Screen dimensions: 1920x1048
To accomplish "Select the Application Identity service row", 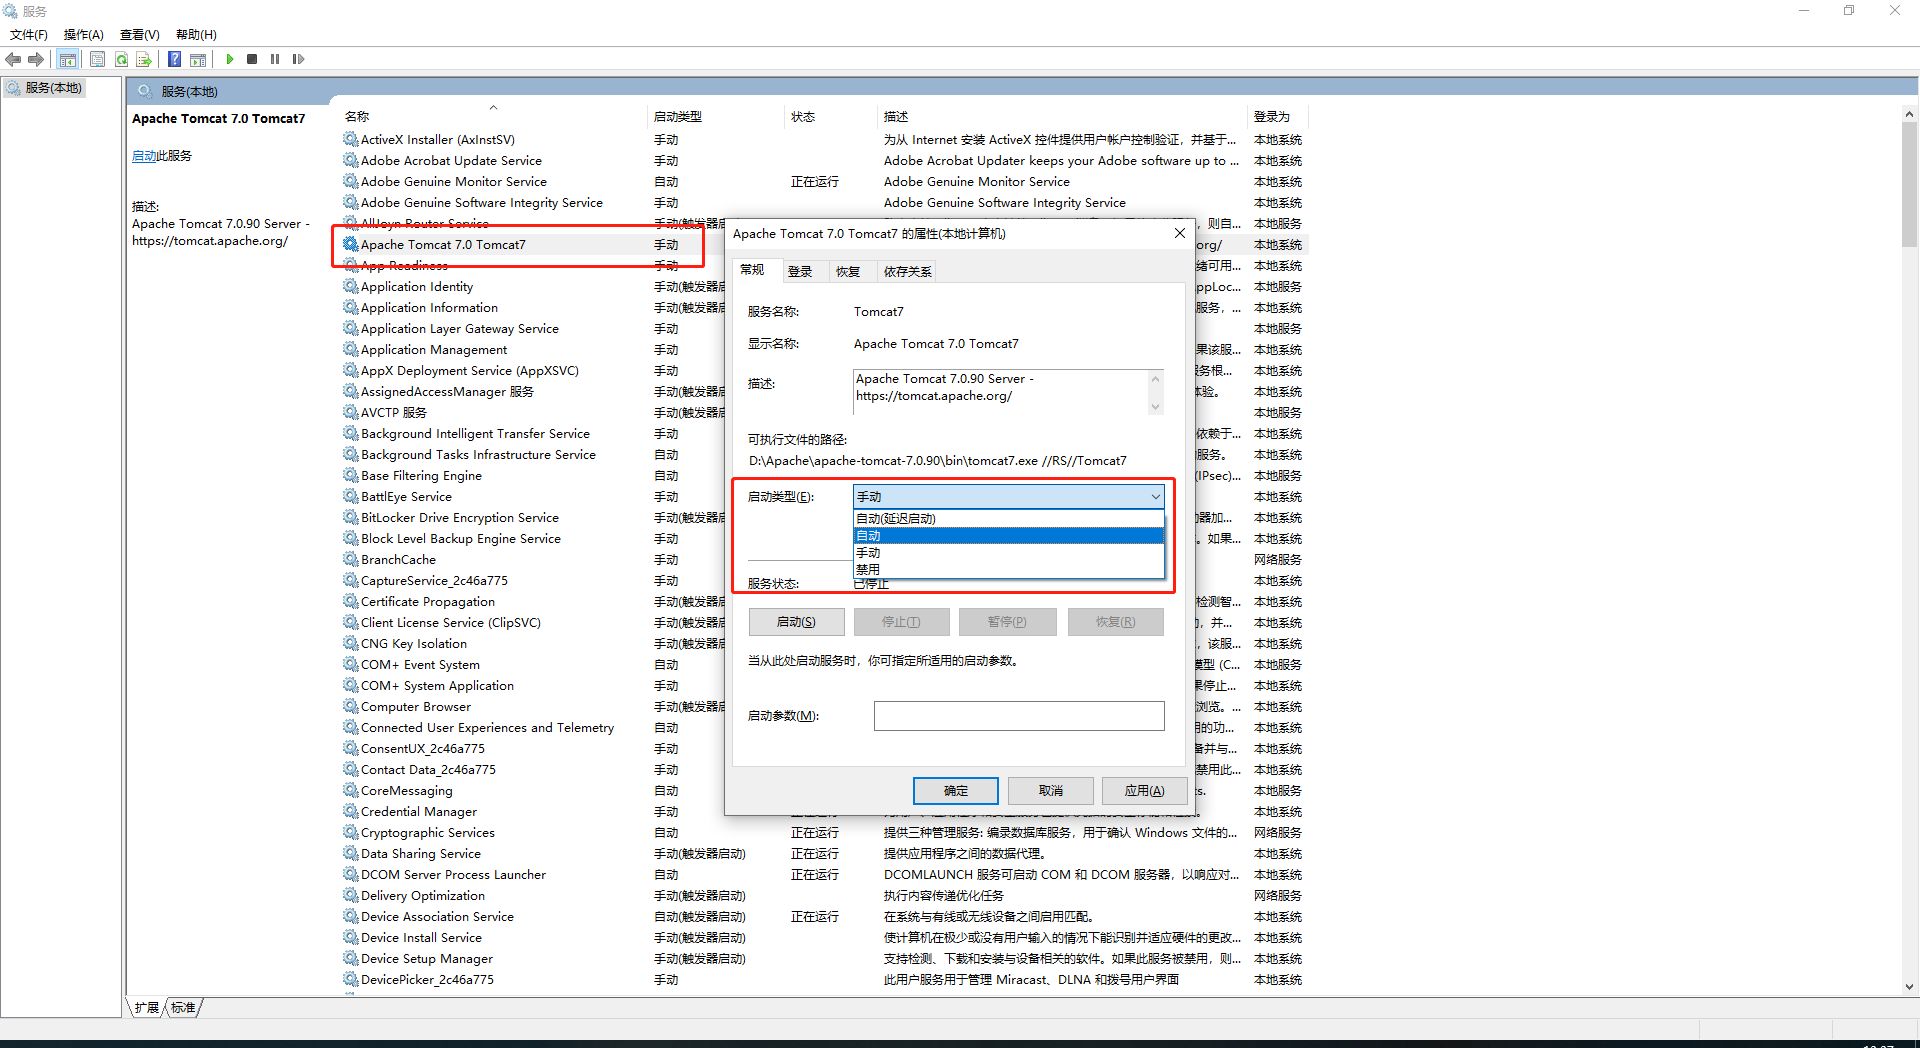I will (533, 286).
